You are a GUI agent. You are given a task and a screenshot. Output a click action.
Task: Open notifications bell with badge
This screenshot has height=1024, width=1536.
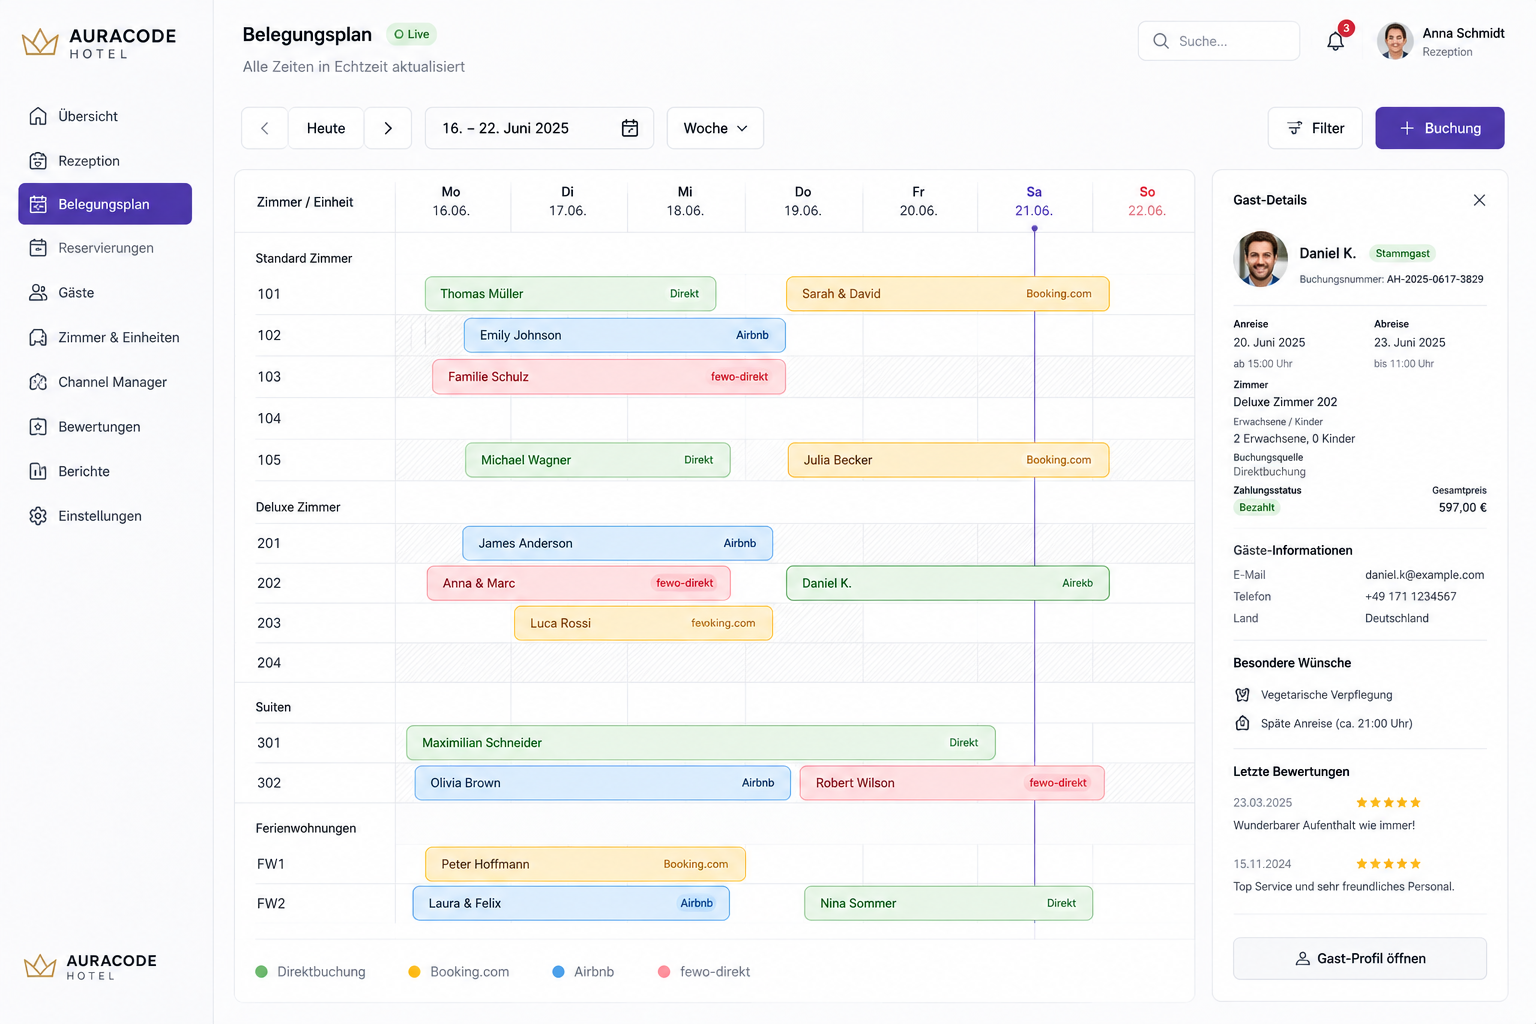point(1336,40)
